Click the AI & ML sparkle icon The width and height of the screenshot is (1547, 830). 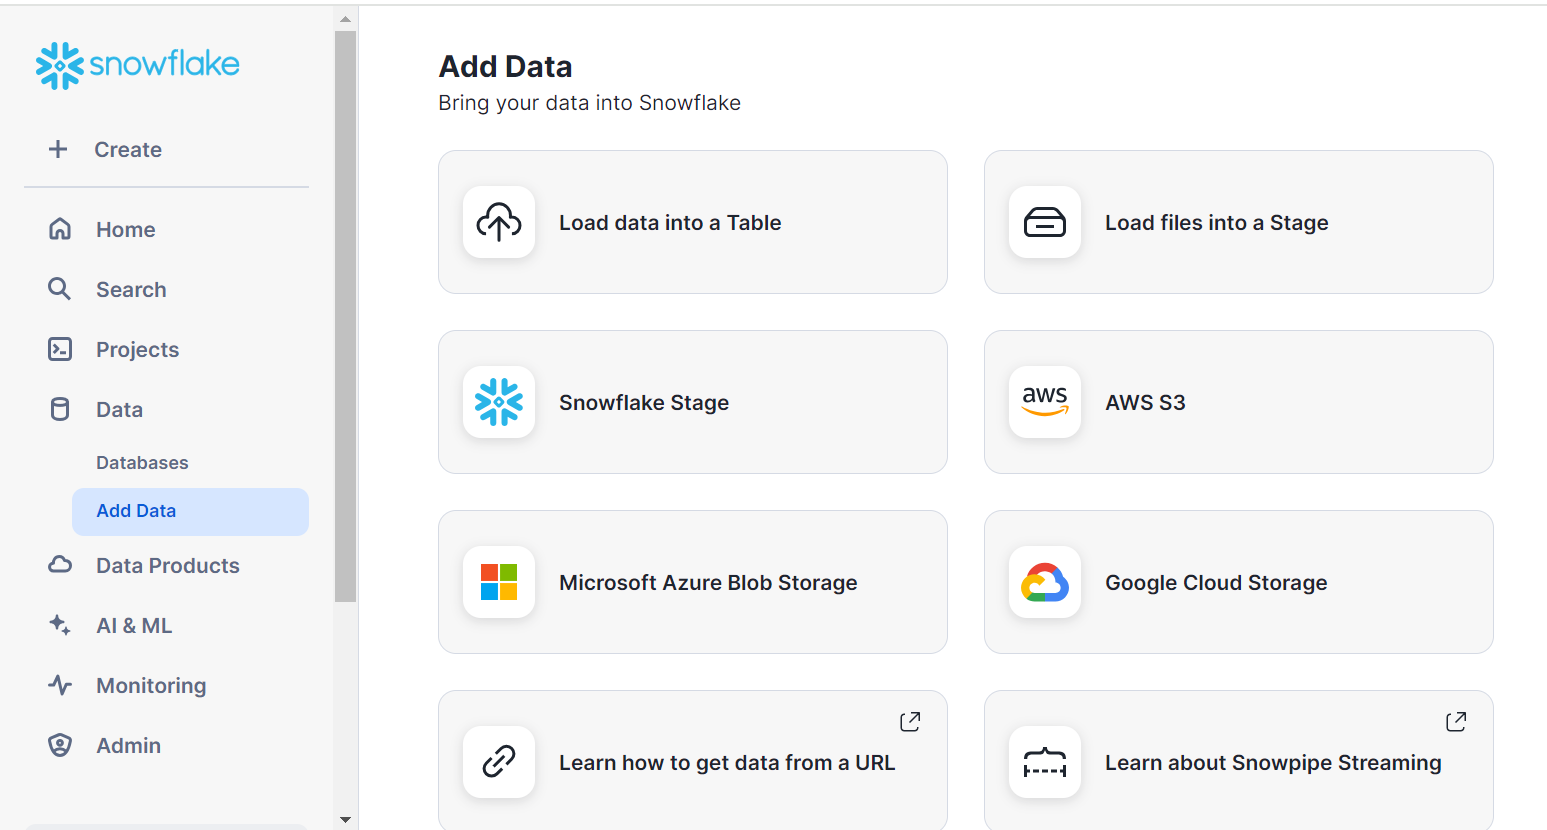coord(60,625)
